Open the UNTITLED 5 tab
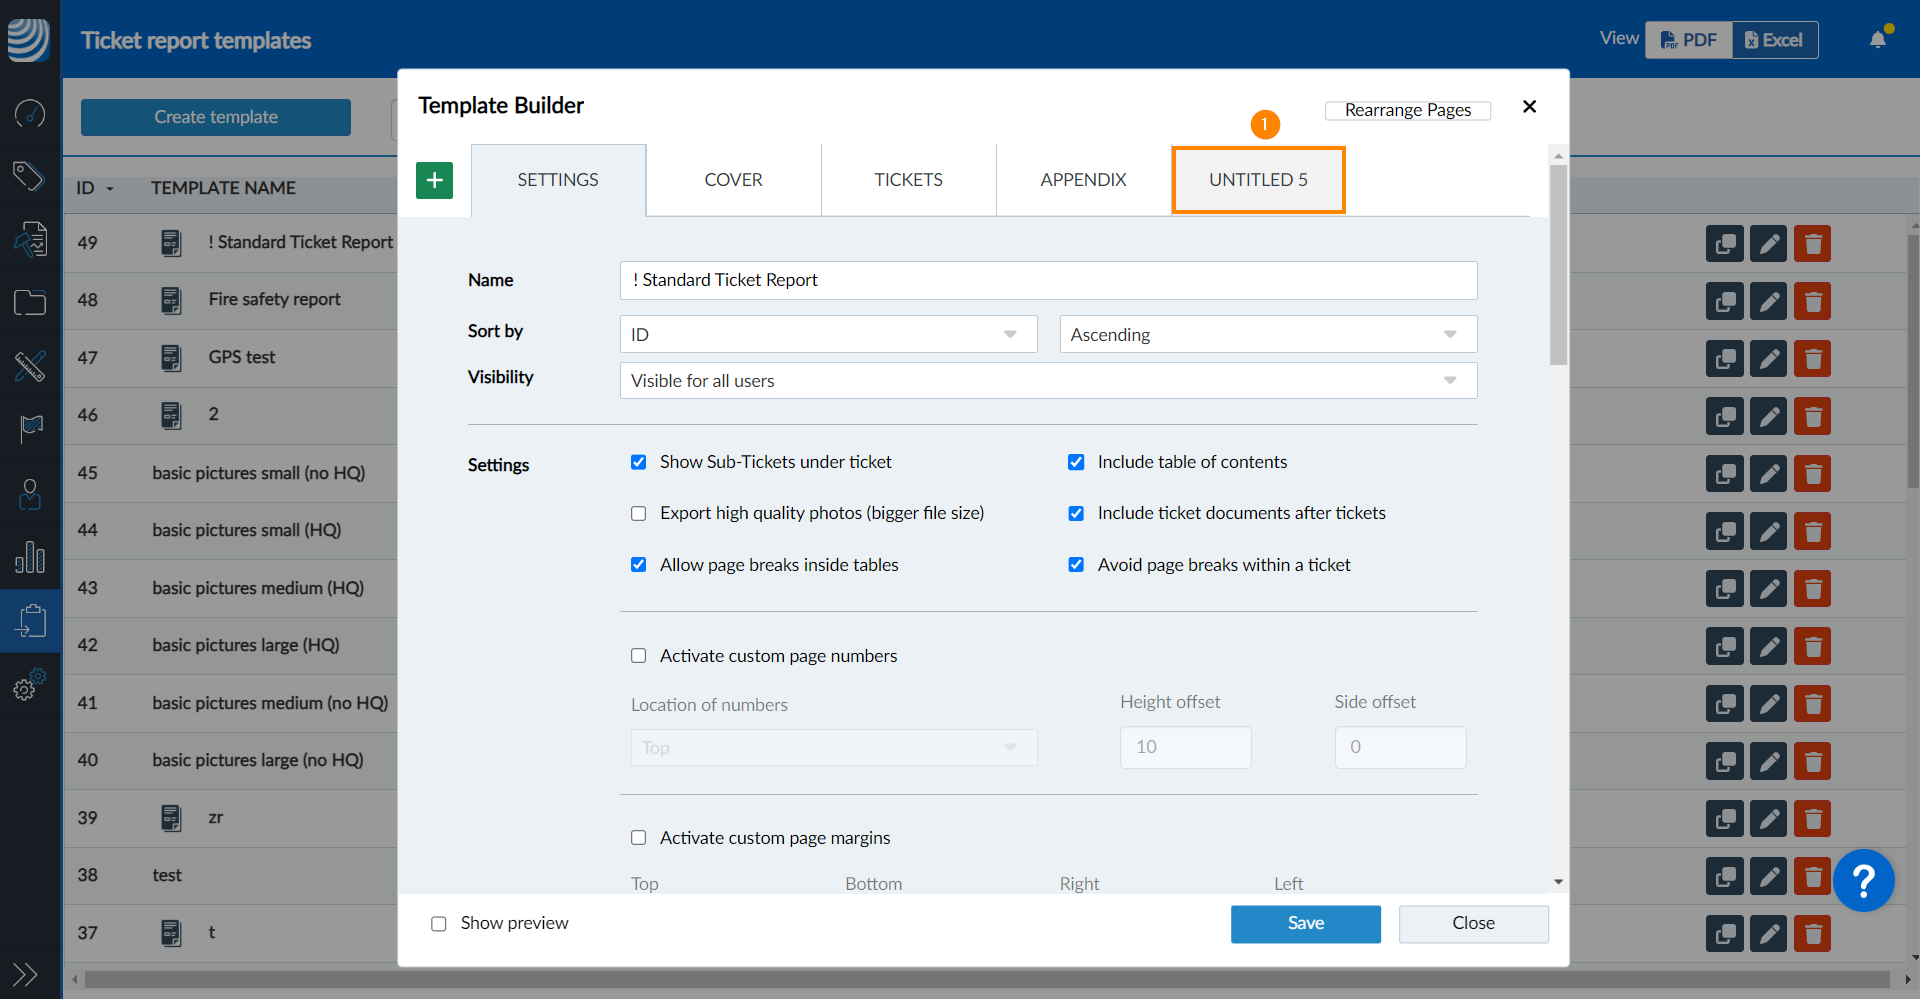Image resolution: width=1920 pixels, height=999 pixels. [x=1258, y=180]
